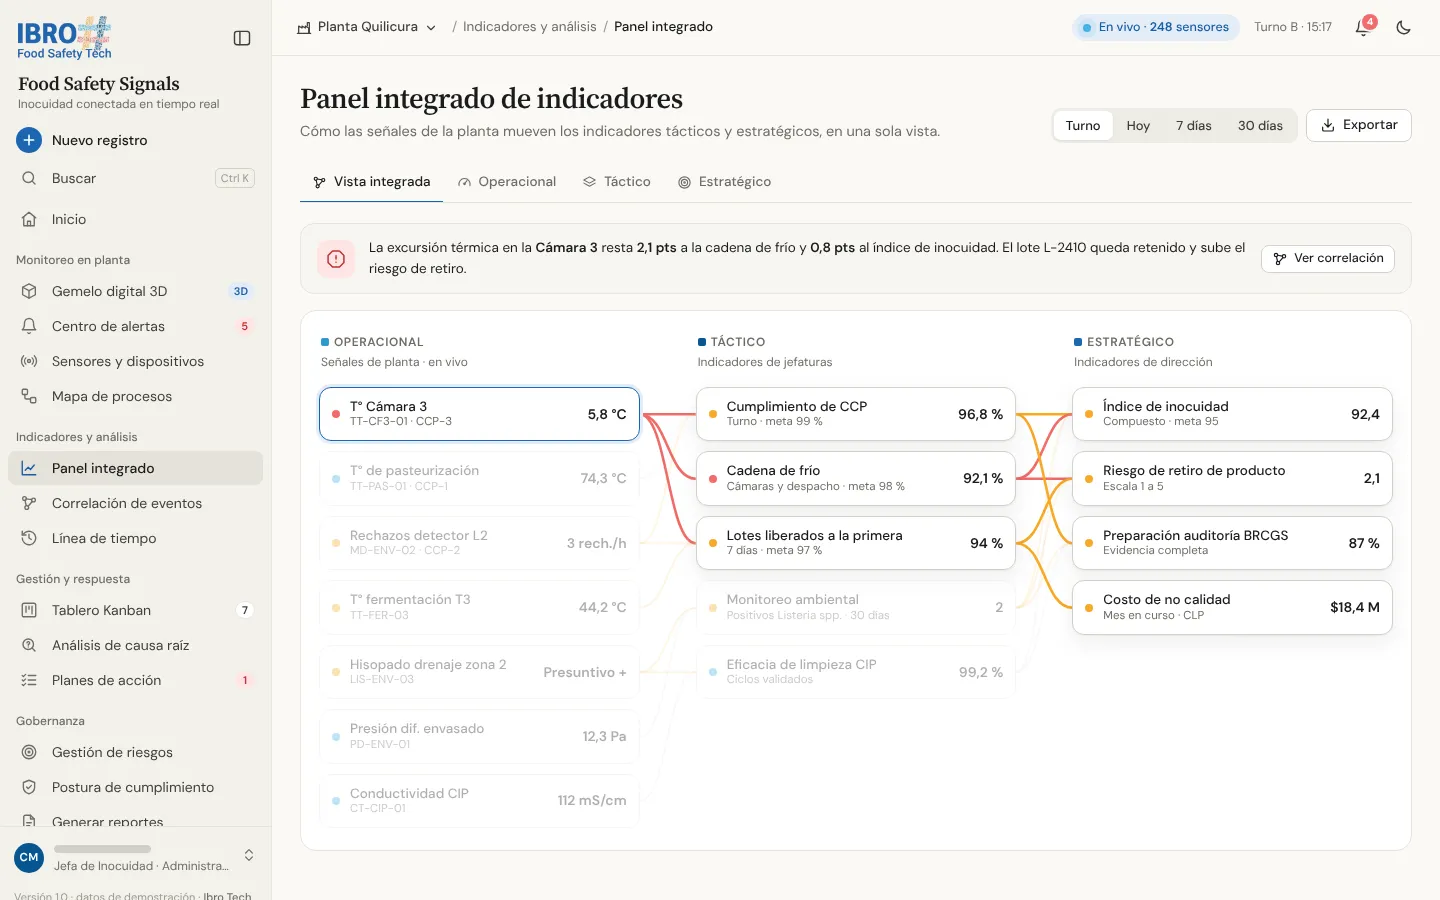The width and height of the screenshot is (1440, 900).
Task: Click the Buscar search field
Action: pos(135,178)
